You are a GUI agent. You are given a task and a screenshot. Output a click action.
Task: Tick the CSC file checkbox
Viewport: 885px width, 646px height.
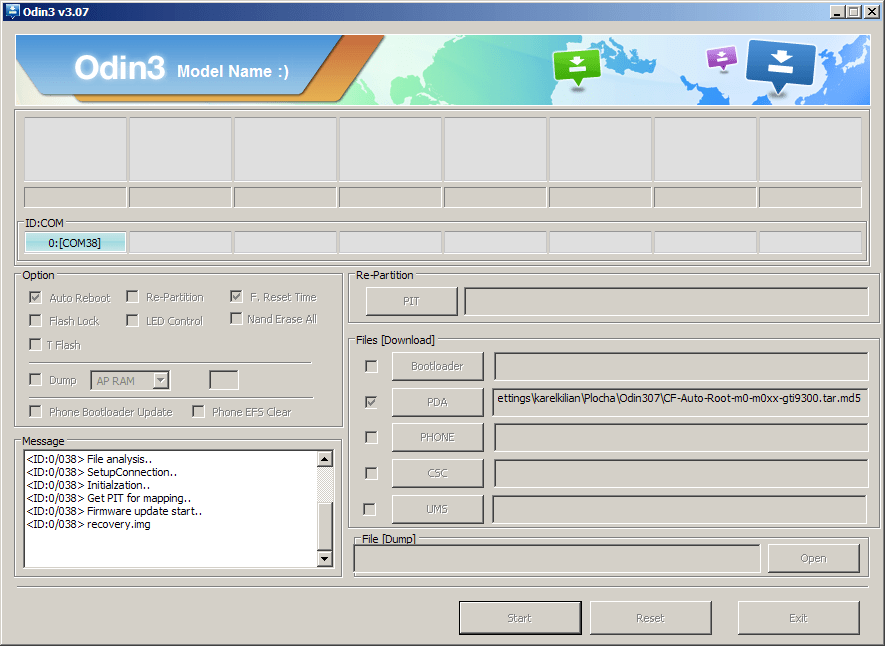(x=371, y=473)
